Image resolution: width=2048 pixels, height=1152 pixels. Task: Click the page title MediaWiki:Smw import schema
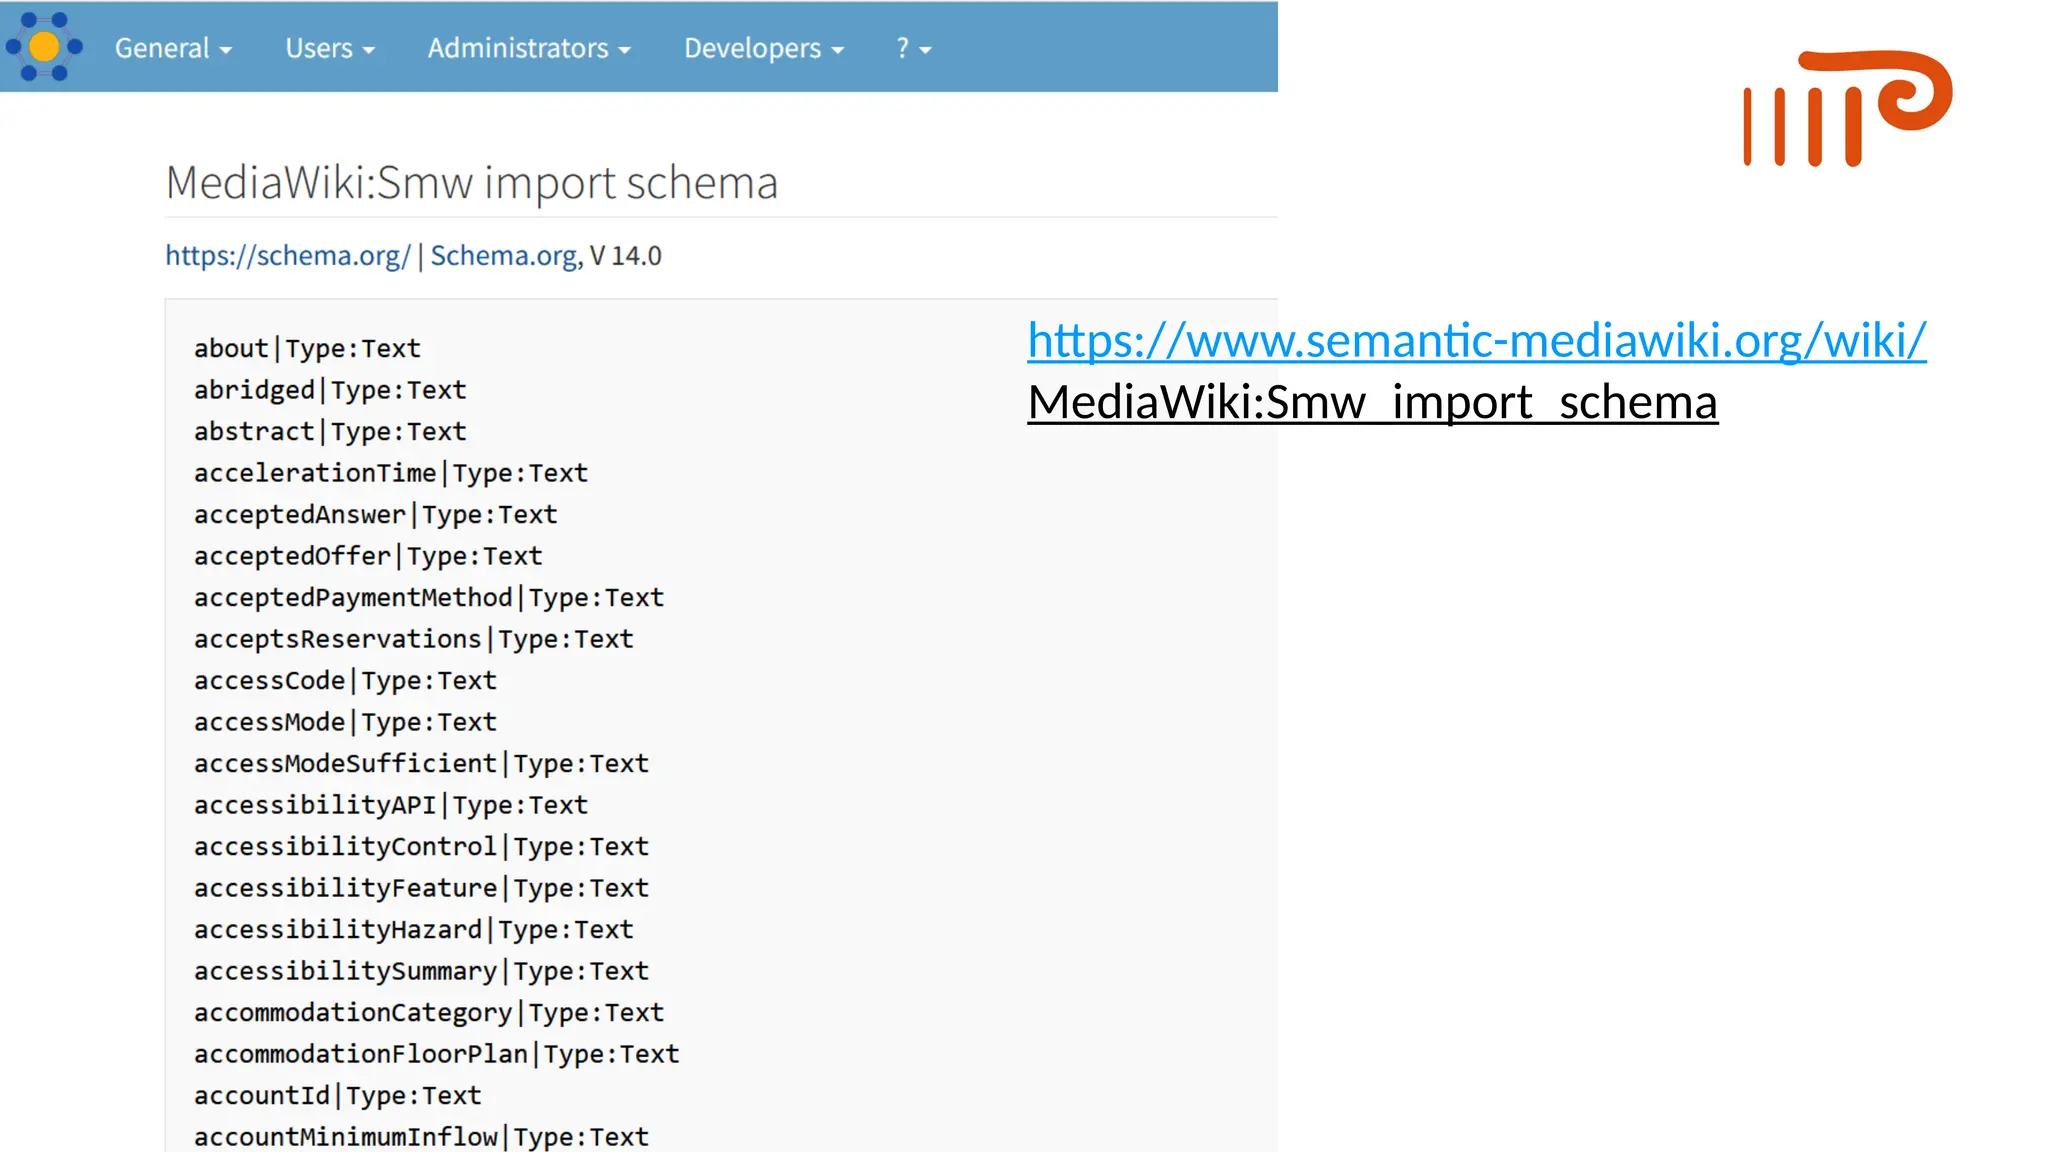click(x=471, y=182)
